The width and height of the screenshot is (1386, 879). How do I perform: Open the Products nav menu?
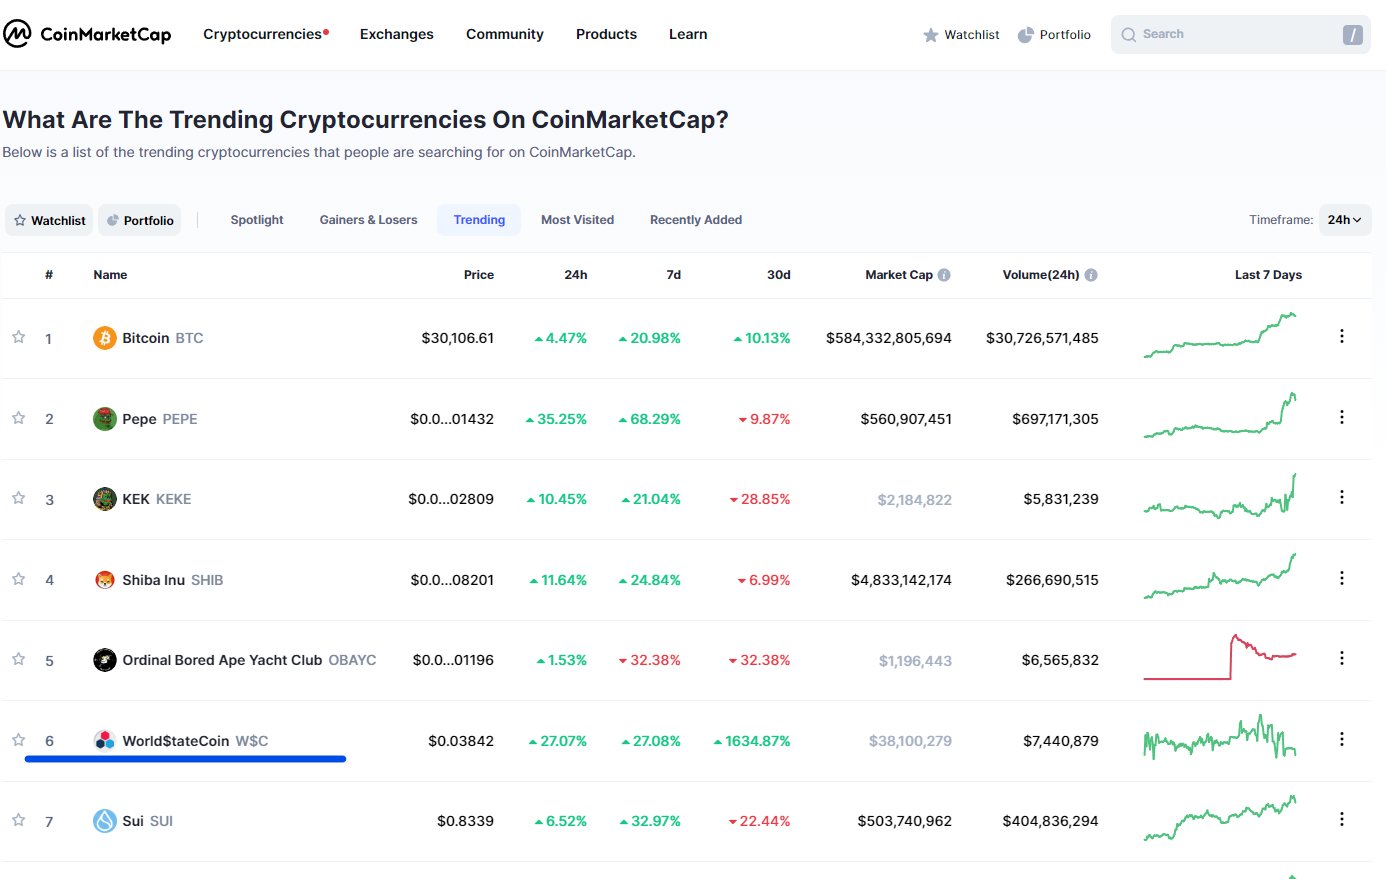pos(606,34)
